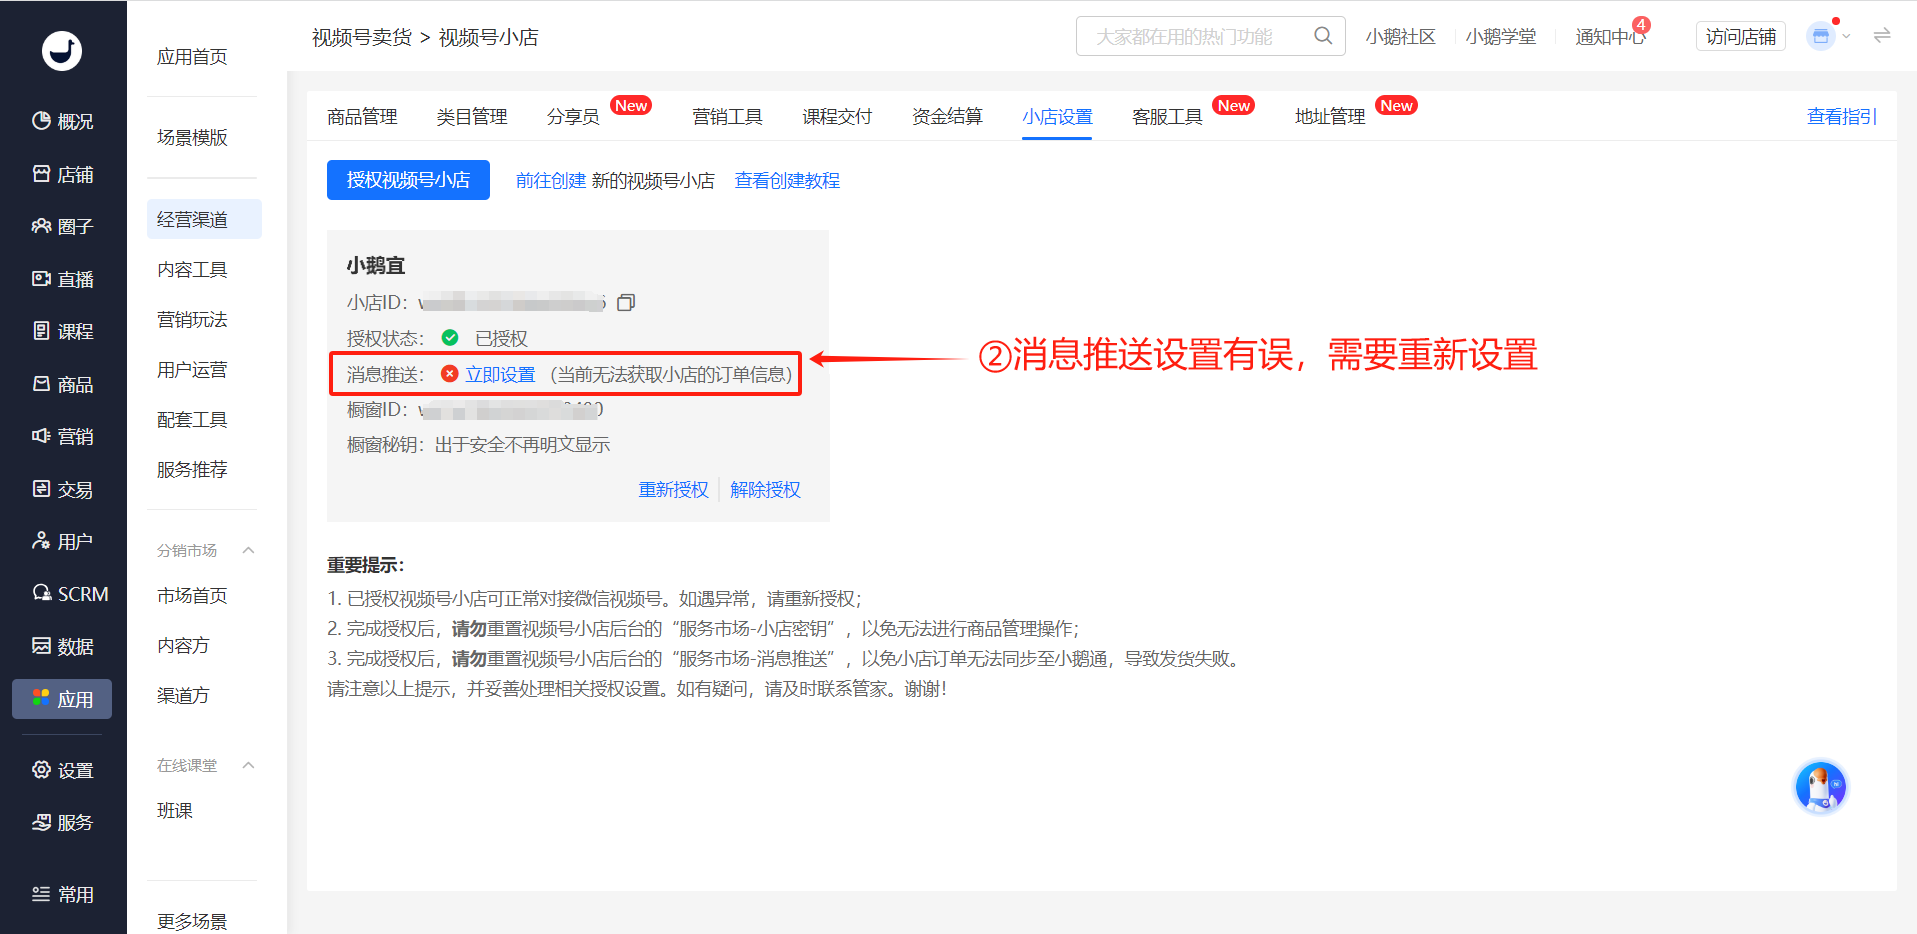Open 营销 in the dark sidebar
This screenshot has width=1917, height=934.
63,436
